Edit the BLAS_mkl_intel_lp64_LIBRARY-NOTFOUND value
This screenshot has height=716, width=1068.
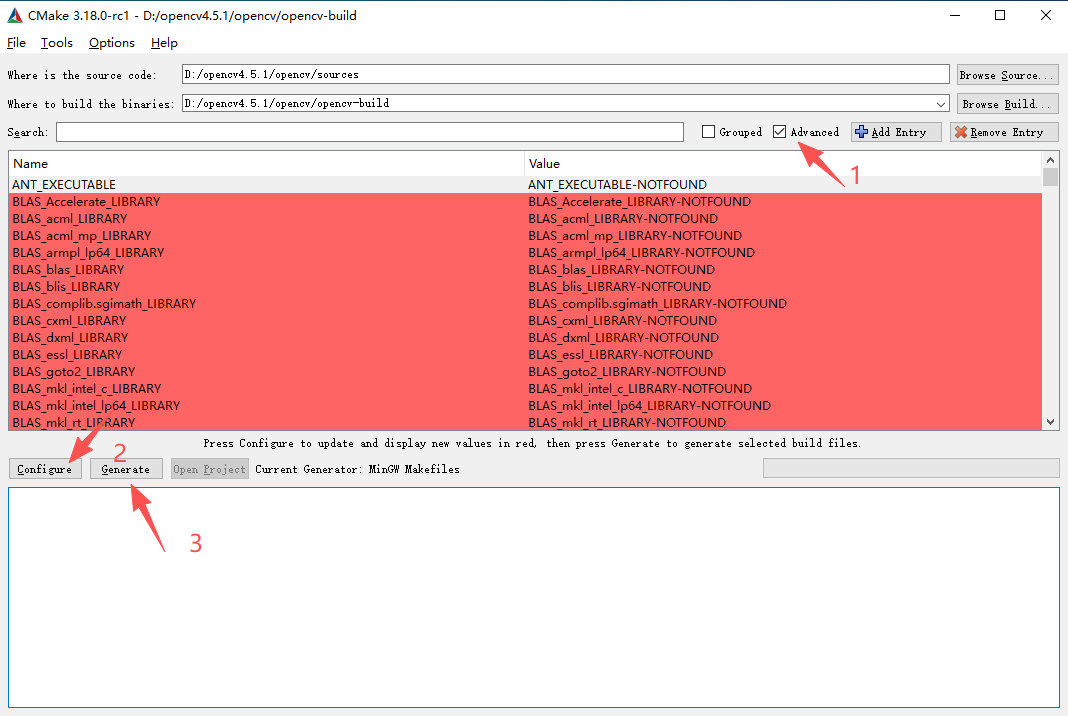pyautogui.click(x=649, y=406)
